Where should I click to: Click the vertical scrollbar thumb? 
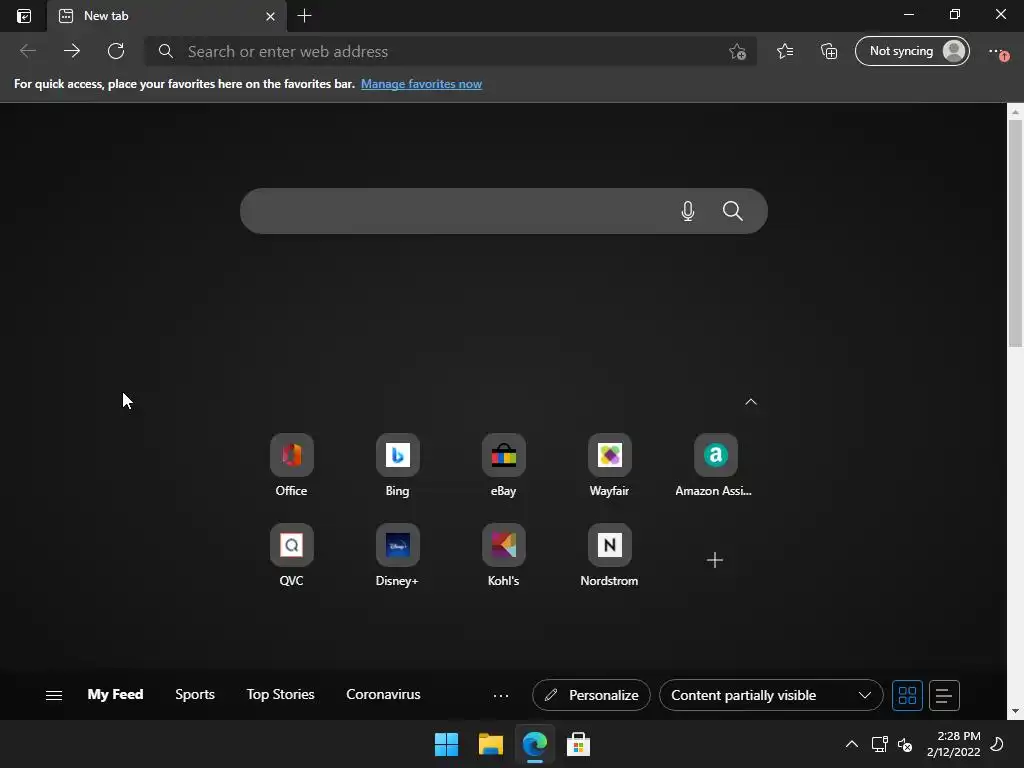[1015, 233]
